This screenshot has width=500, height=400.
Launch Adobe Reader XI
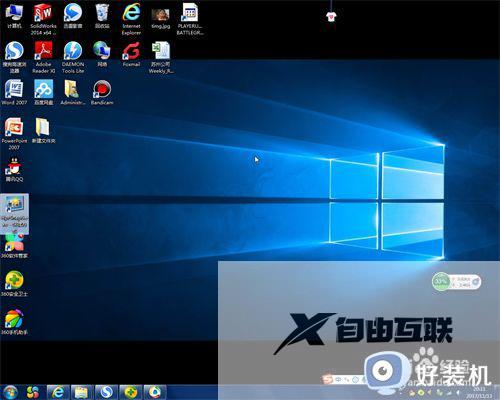(43, 57)
